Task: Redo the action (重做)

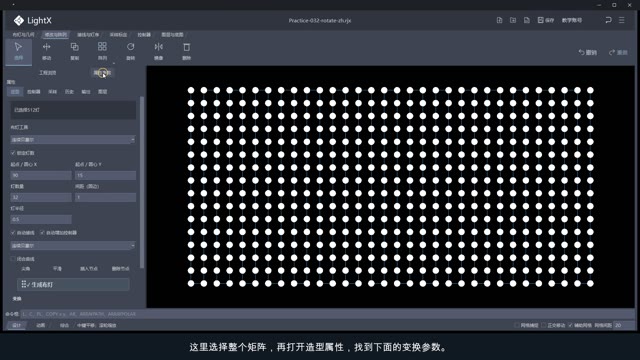Action: [618, 53]
